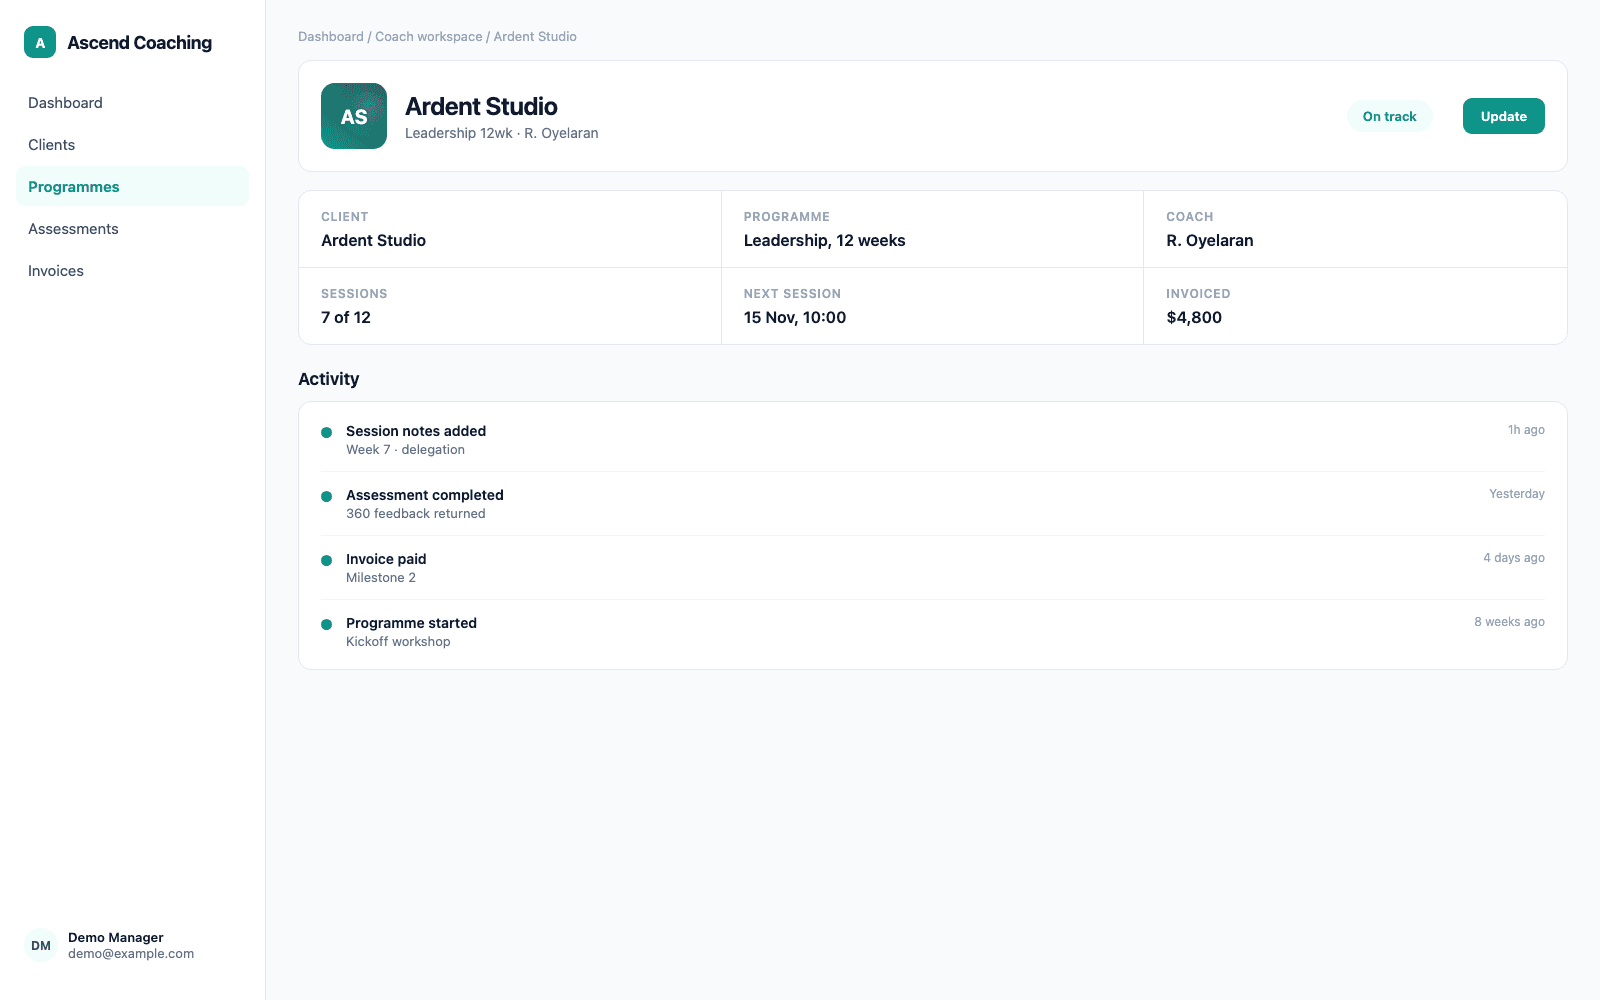The width and height of the screenshot is (1600, 1000).
Task: Click the green dot beside Programme started
Action: 326,625
